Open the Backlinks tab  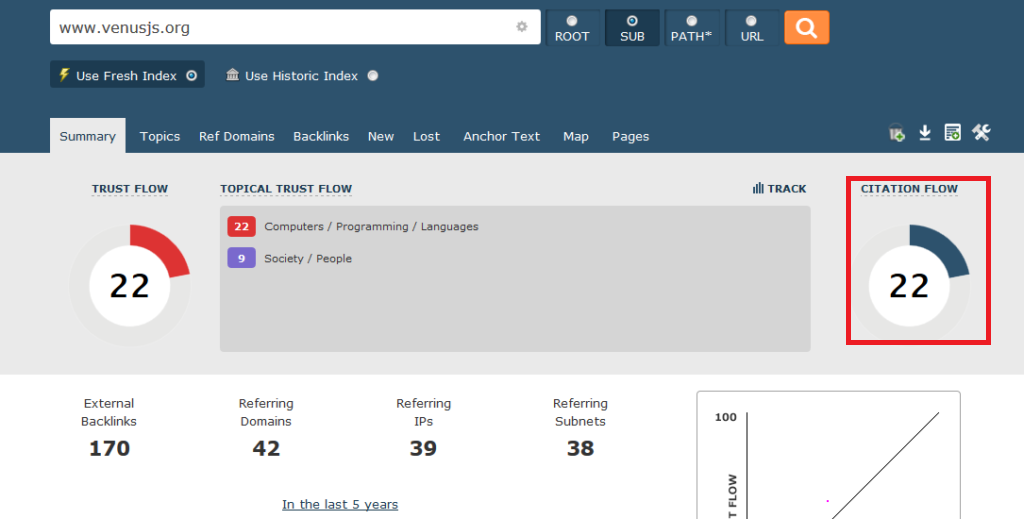321,136
